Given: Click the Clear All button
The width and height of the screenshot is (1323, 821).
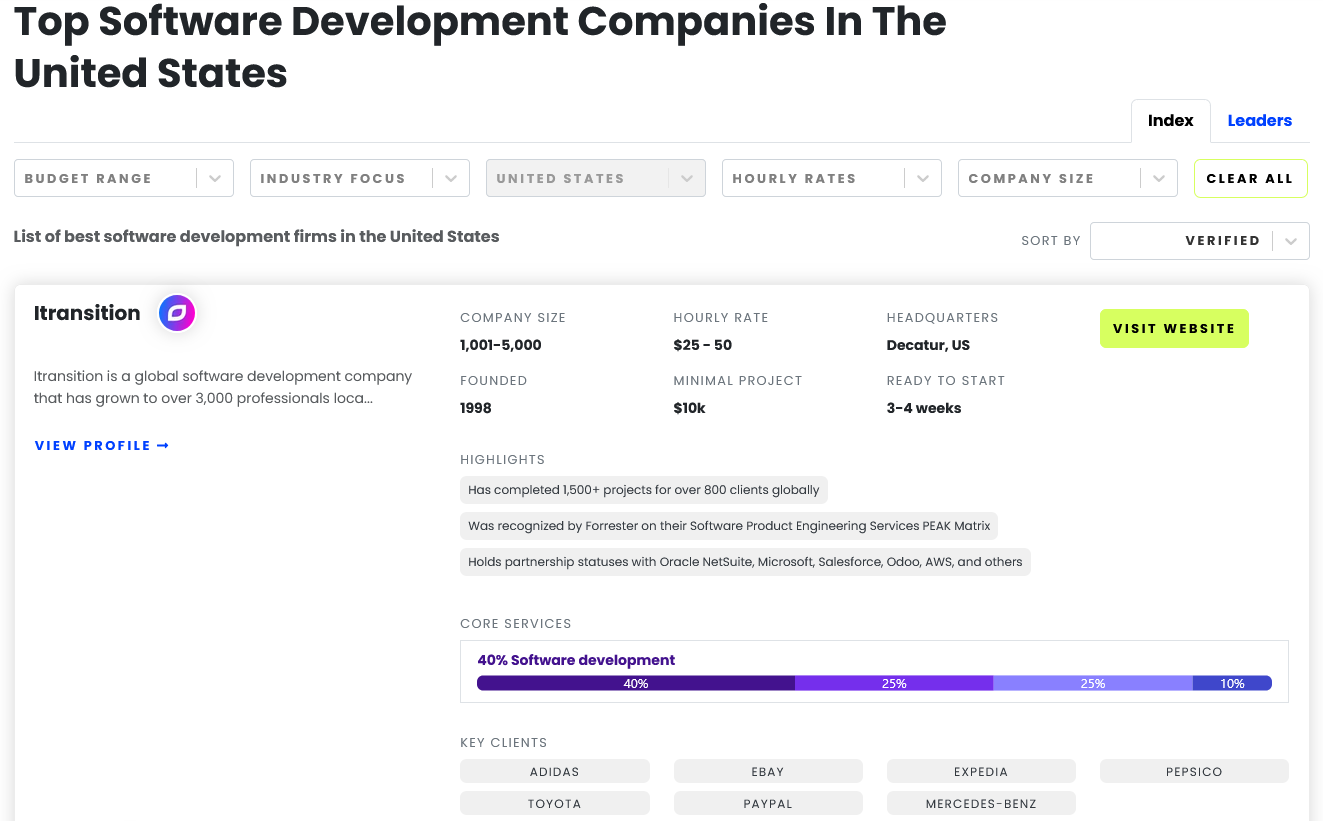Looking at the screenshot, I should 1250,178.
